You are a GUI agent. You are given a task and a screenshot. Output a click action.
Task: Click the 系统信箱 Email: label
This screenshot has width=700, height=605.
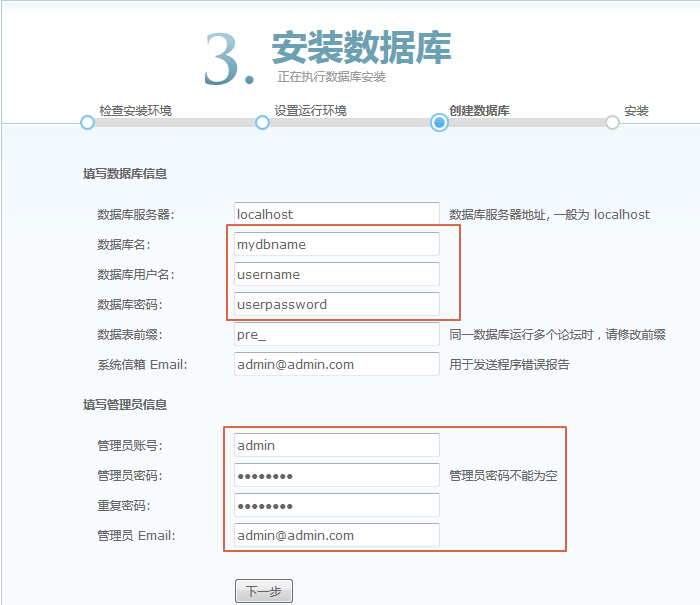tap(142, 364)
